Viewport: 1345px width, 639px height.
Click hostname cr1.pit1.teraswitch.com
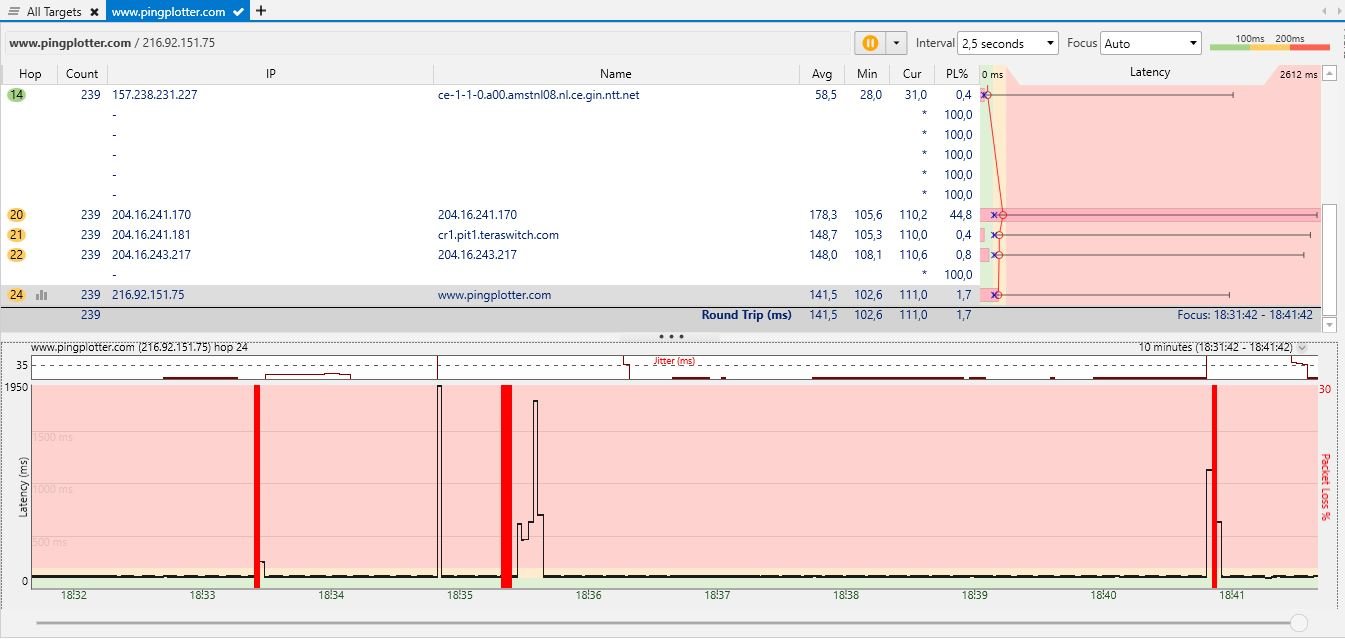click(x=498, y=235)
